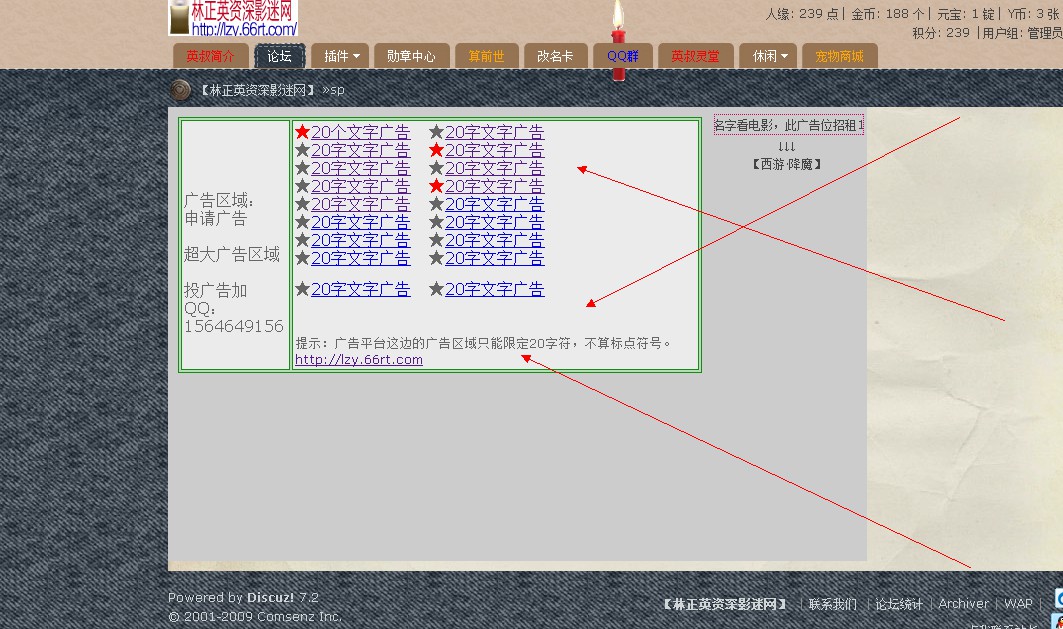The image size is (1063, 629).
Task: Open the QQ群 navigation tab
Action: tap(623, 56)
